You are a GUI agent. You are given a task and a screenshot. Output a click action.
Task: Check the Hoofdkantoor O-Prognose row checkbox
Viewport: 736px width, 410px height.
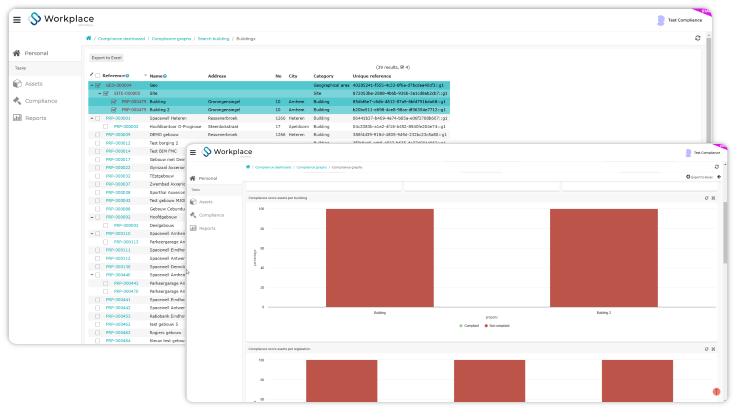click(106, 126)
